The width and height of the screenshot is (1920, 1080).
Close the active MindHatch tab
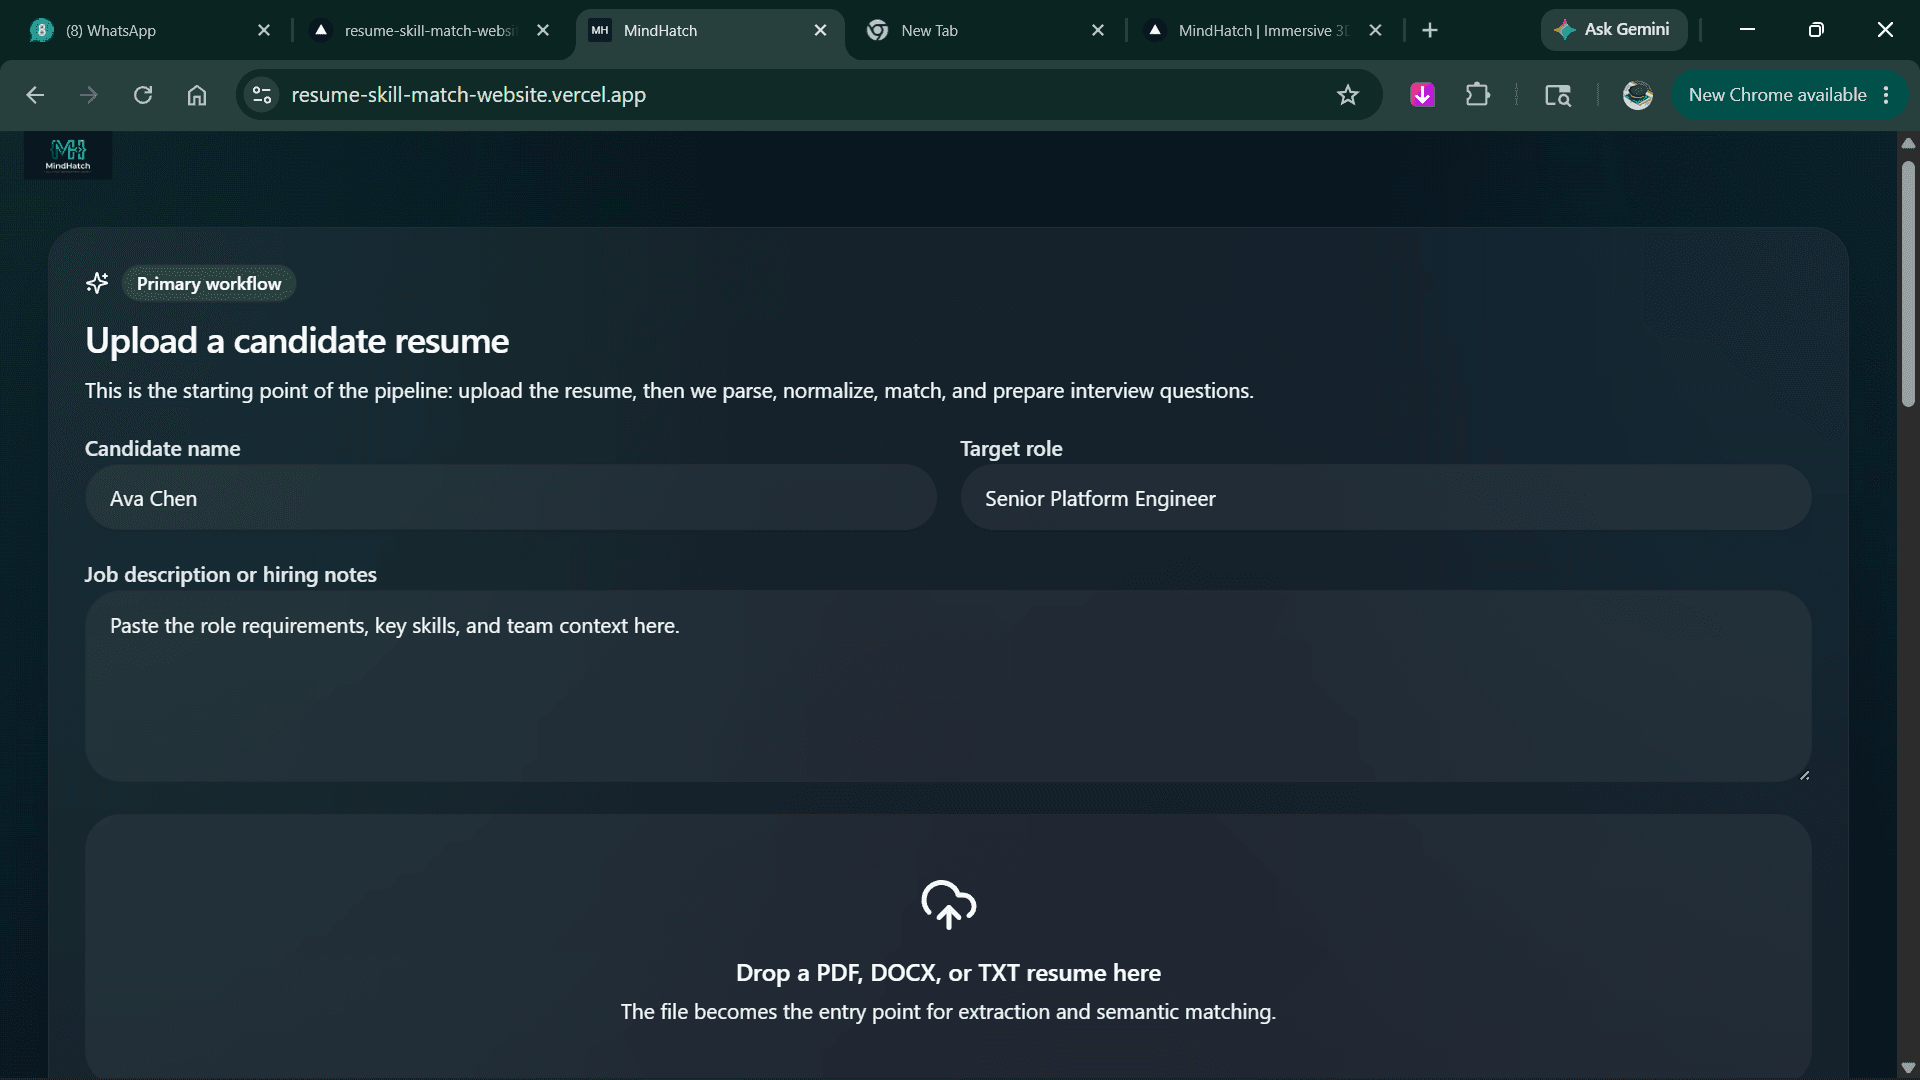pos(821,30)
